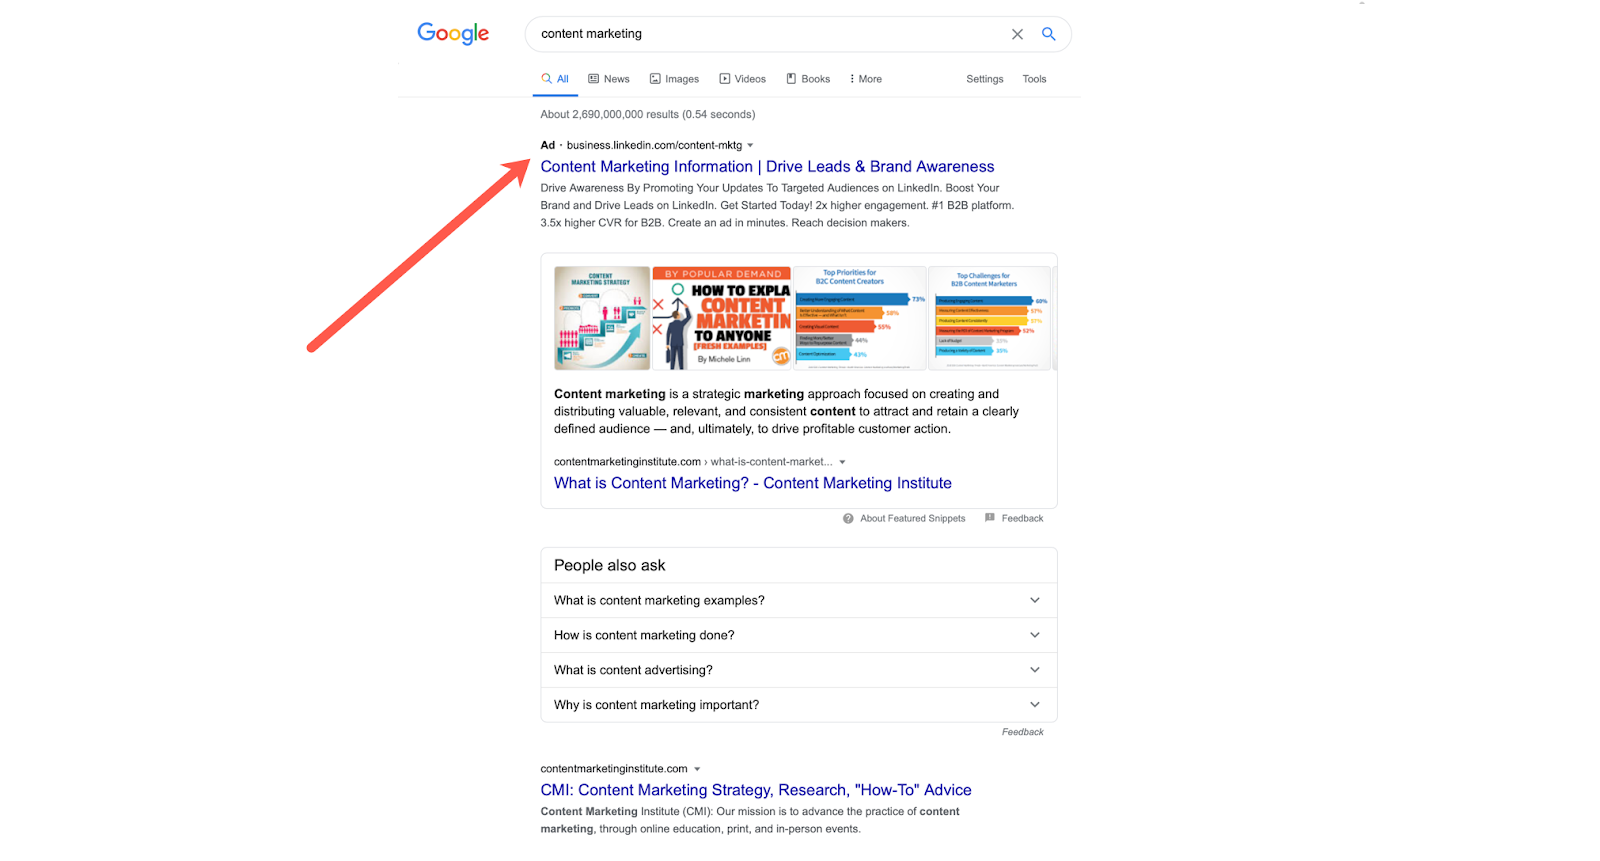Select the All tab

(555, 79)
